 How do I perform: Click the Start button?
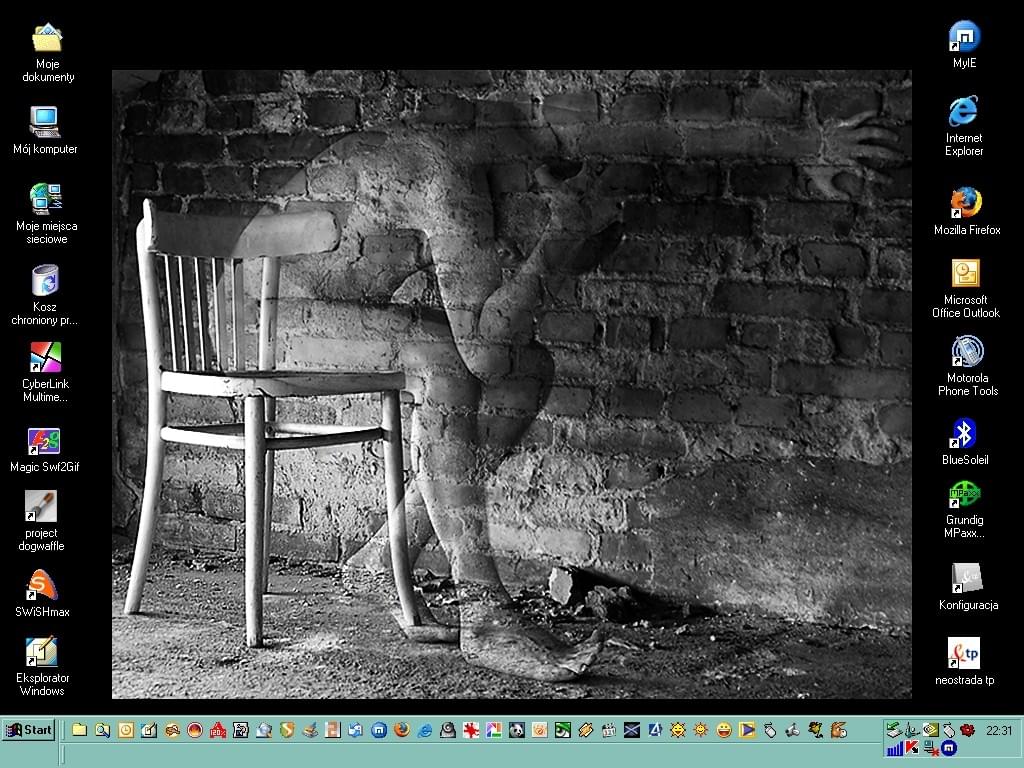click(28, 730)
